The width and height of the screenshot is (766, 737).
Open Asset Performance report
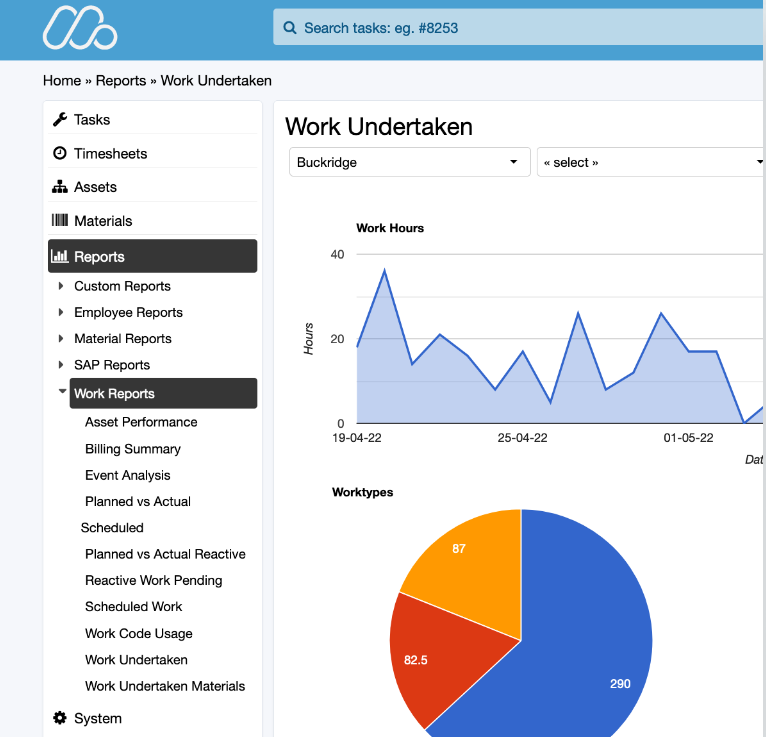point(141,422)
